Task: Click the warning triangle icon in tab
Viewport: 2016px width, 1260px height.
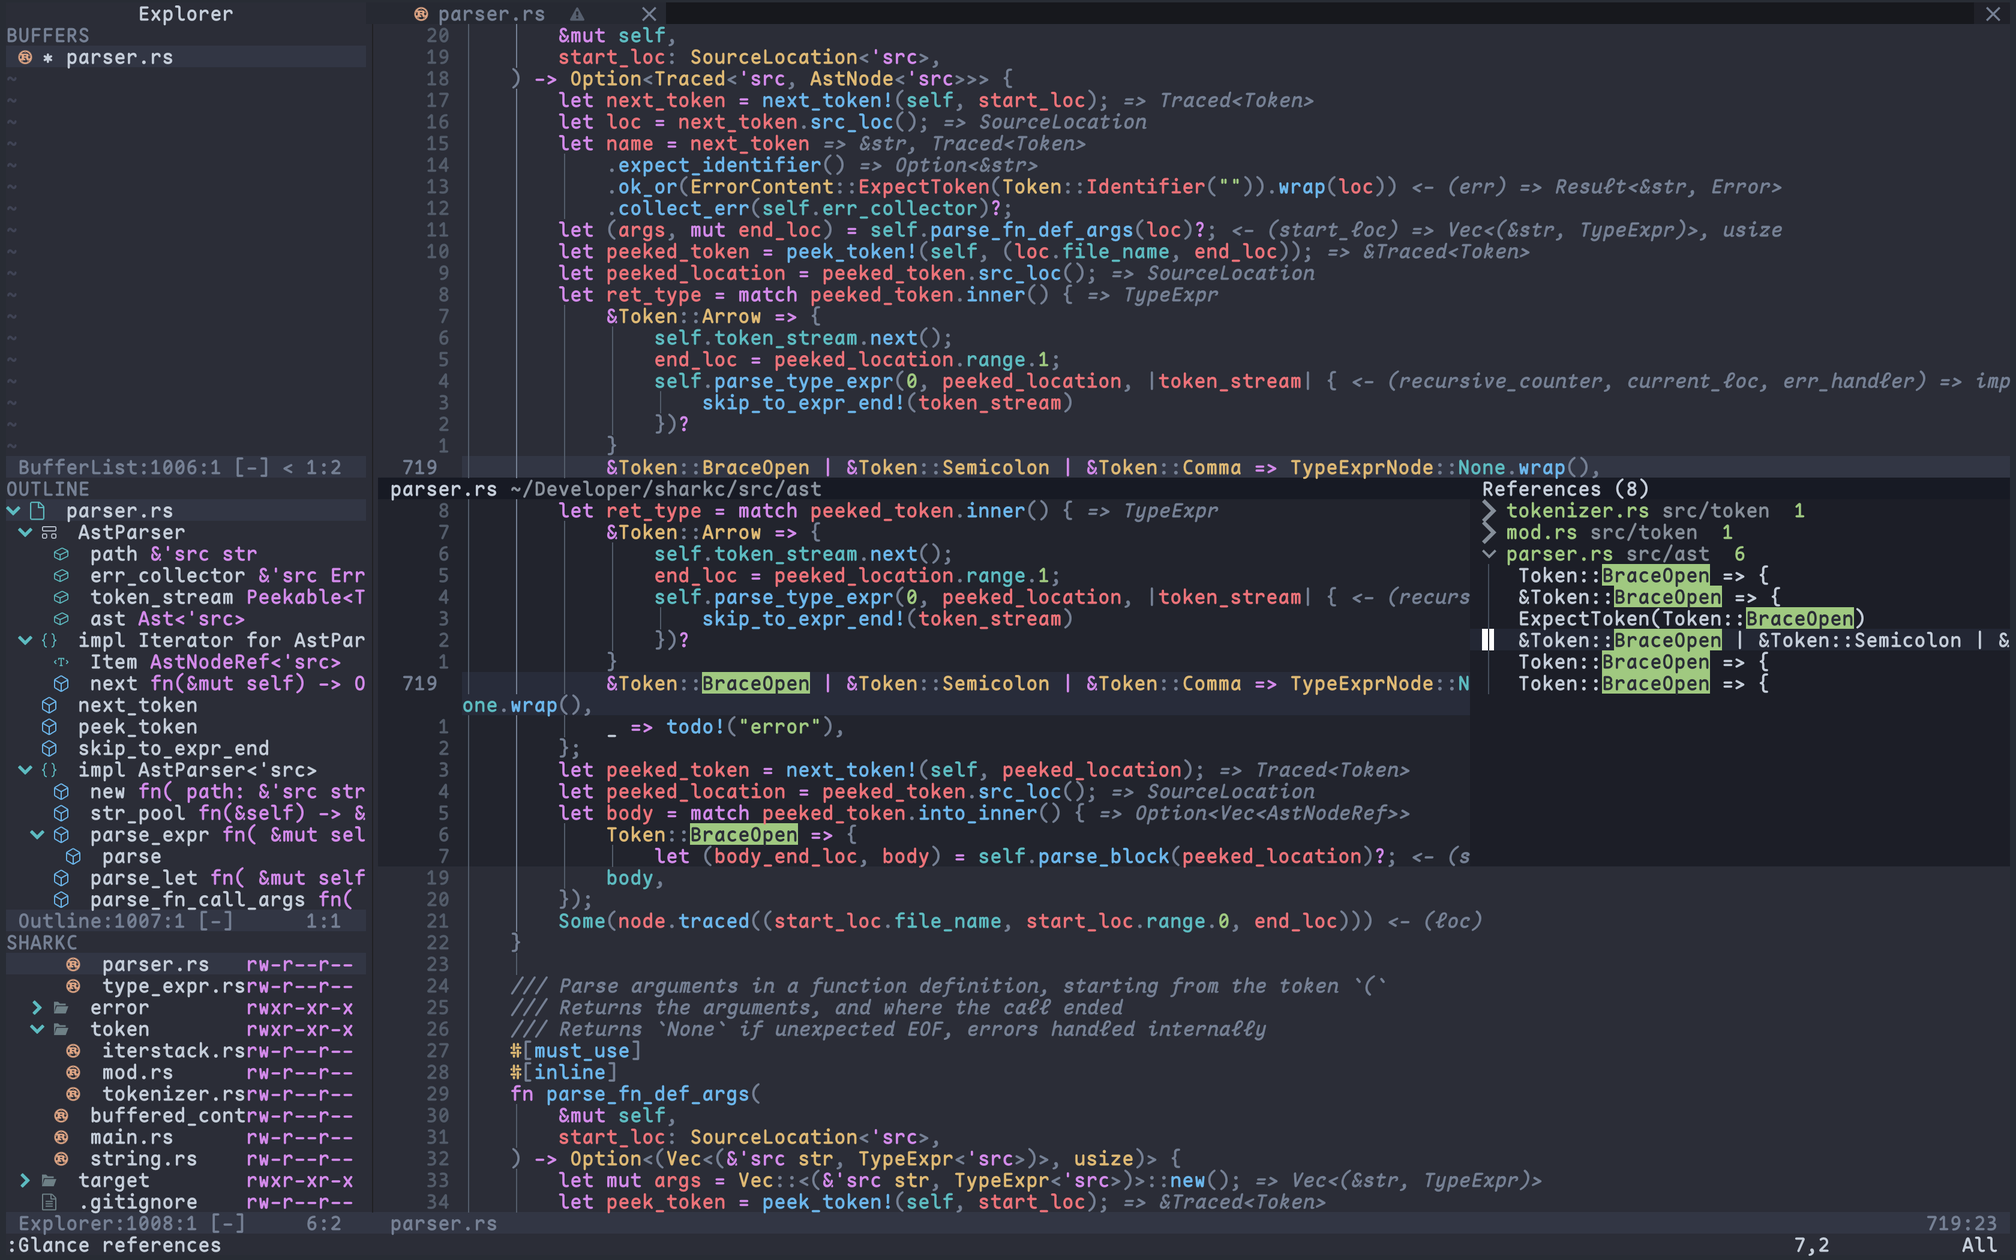Action: 577,14
